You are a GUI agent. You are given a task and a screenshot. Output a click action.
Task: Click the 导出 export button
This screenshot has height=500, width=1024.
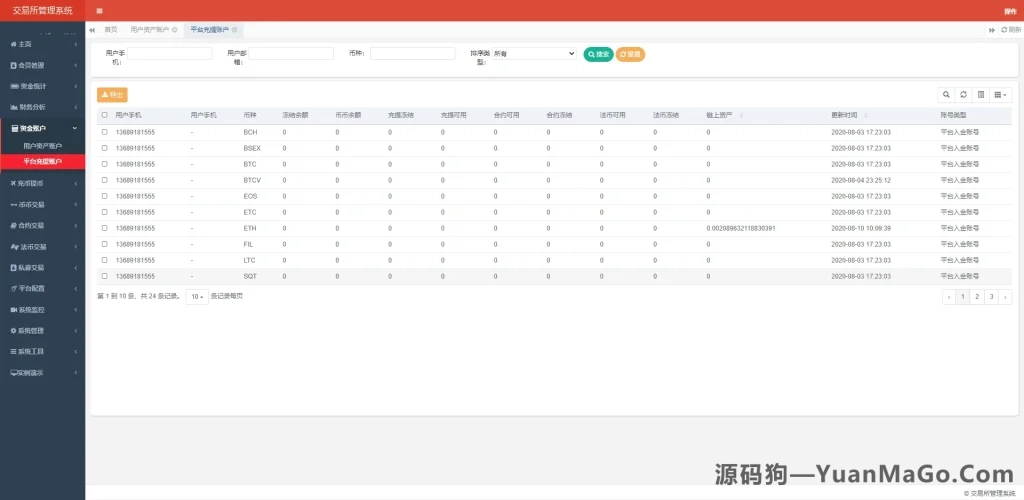[112, 95]
